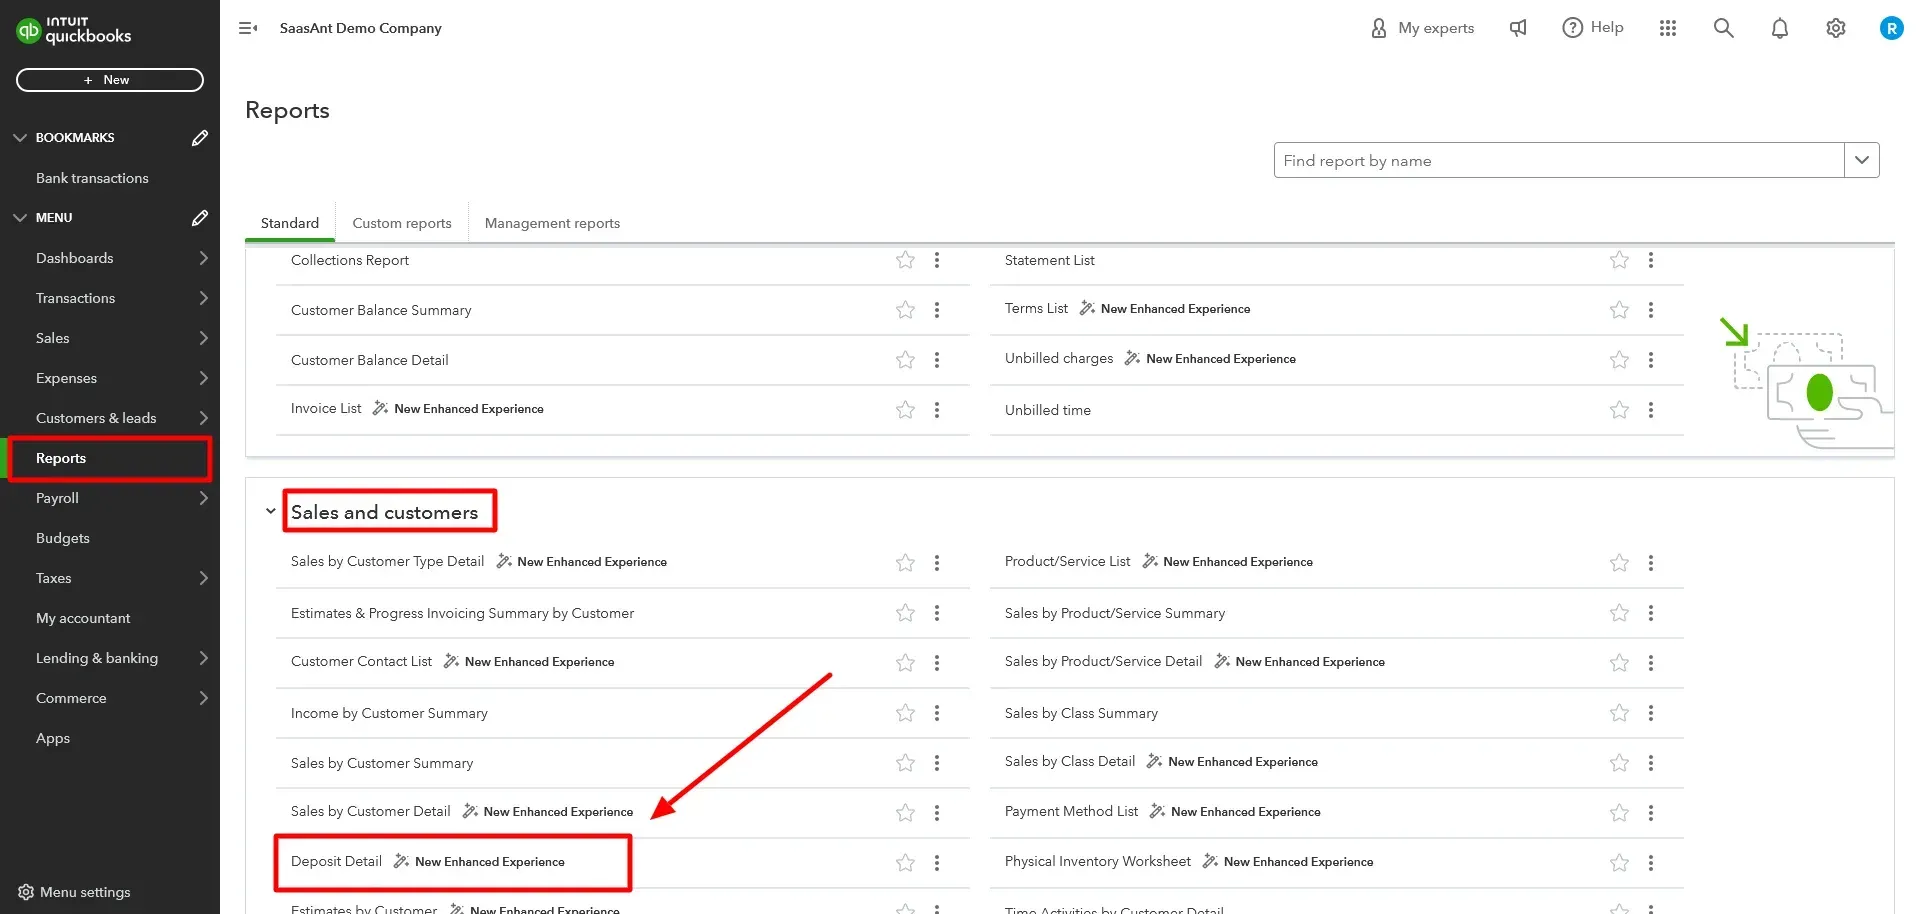The height and width of the screenshot is (914, 1920).
Task: Click the QuickBooks logo
Action: [74, 30]
